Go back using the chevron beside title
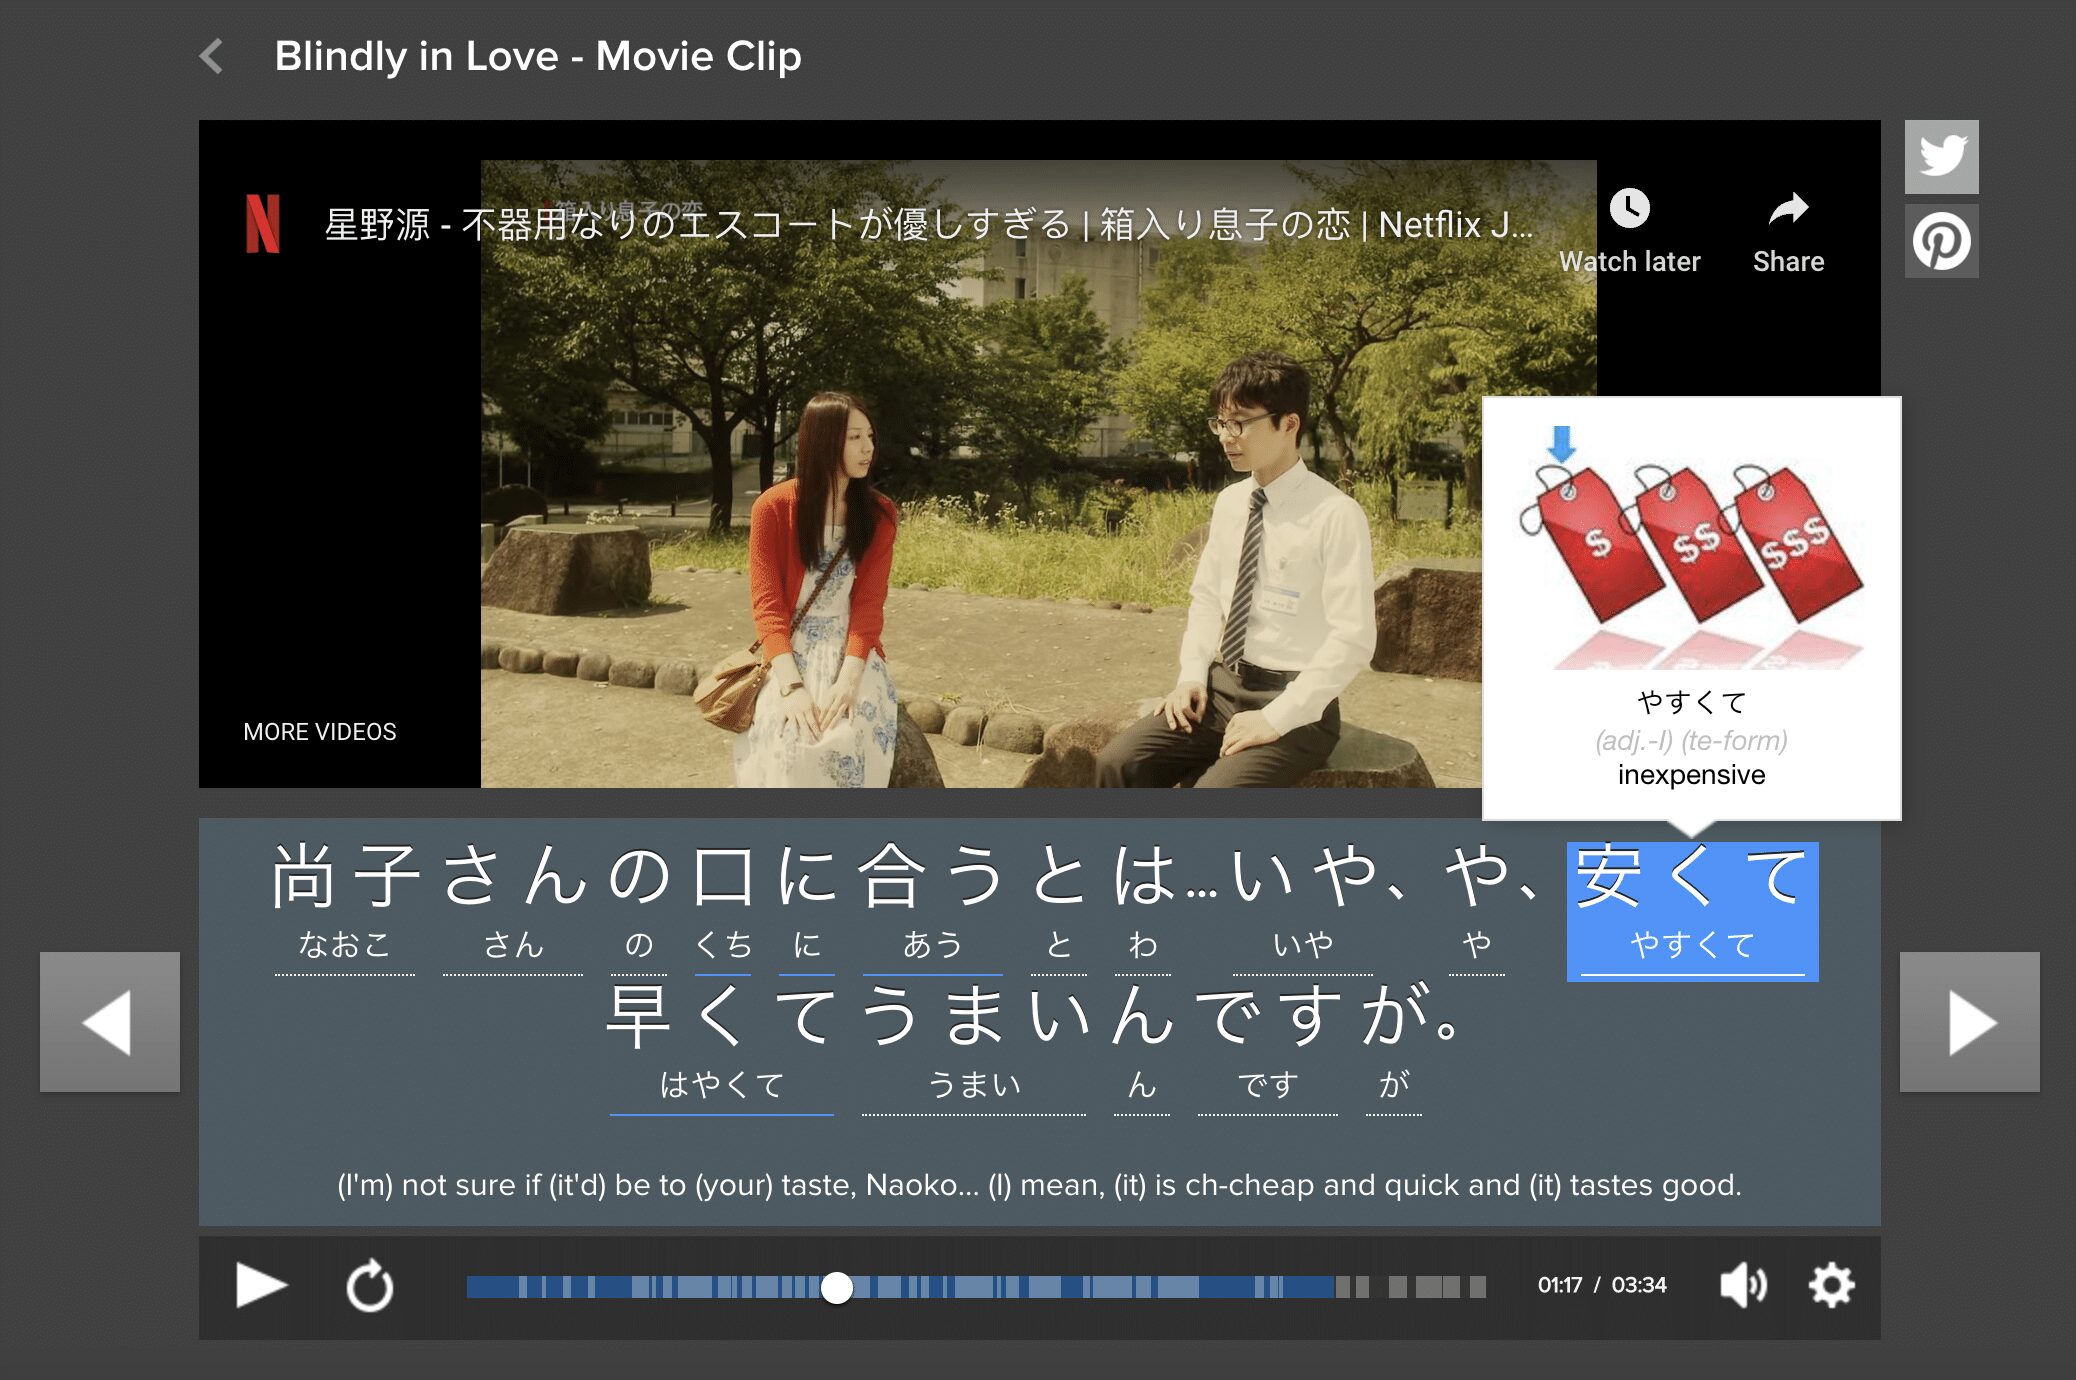This screenshot has width=2076, height=1380. (211, 56)
